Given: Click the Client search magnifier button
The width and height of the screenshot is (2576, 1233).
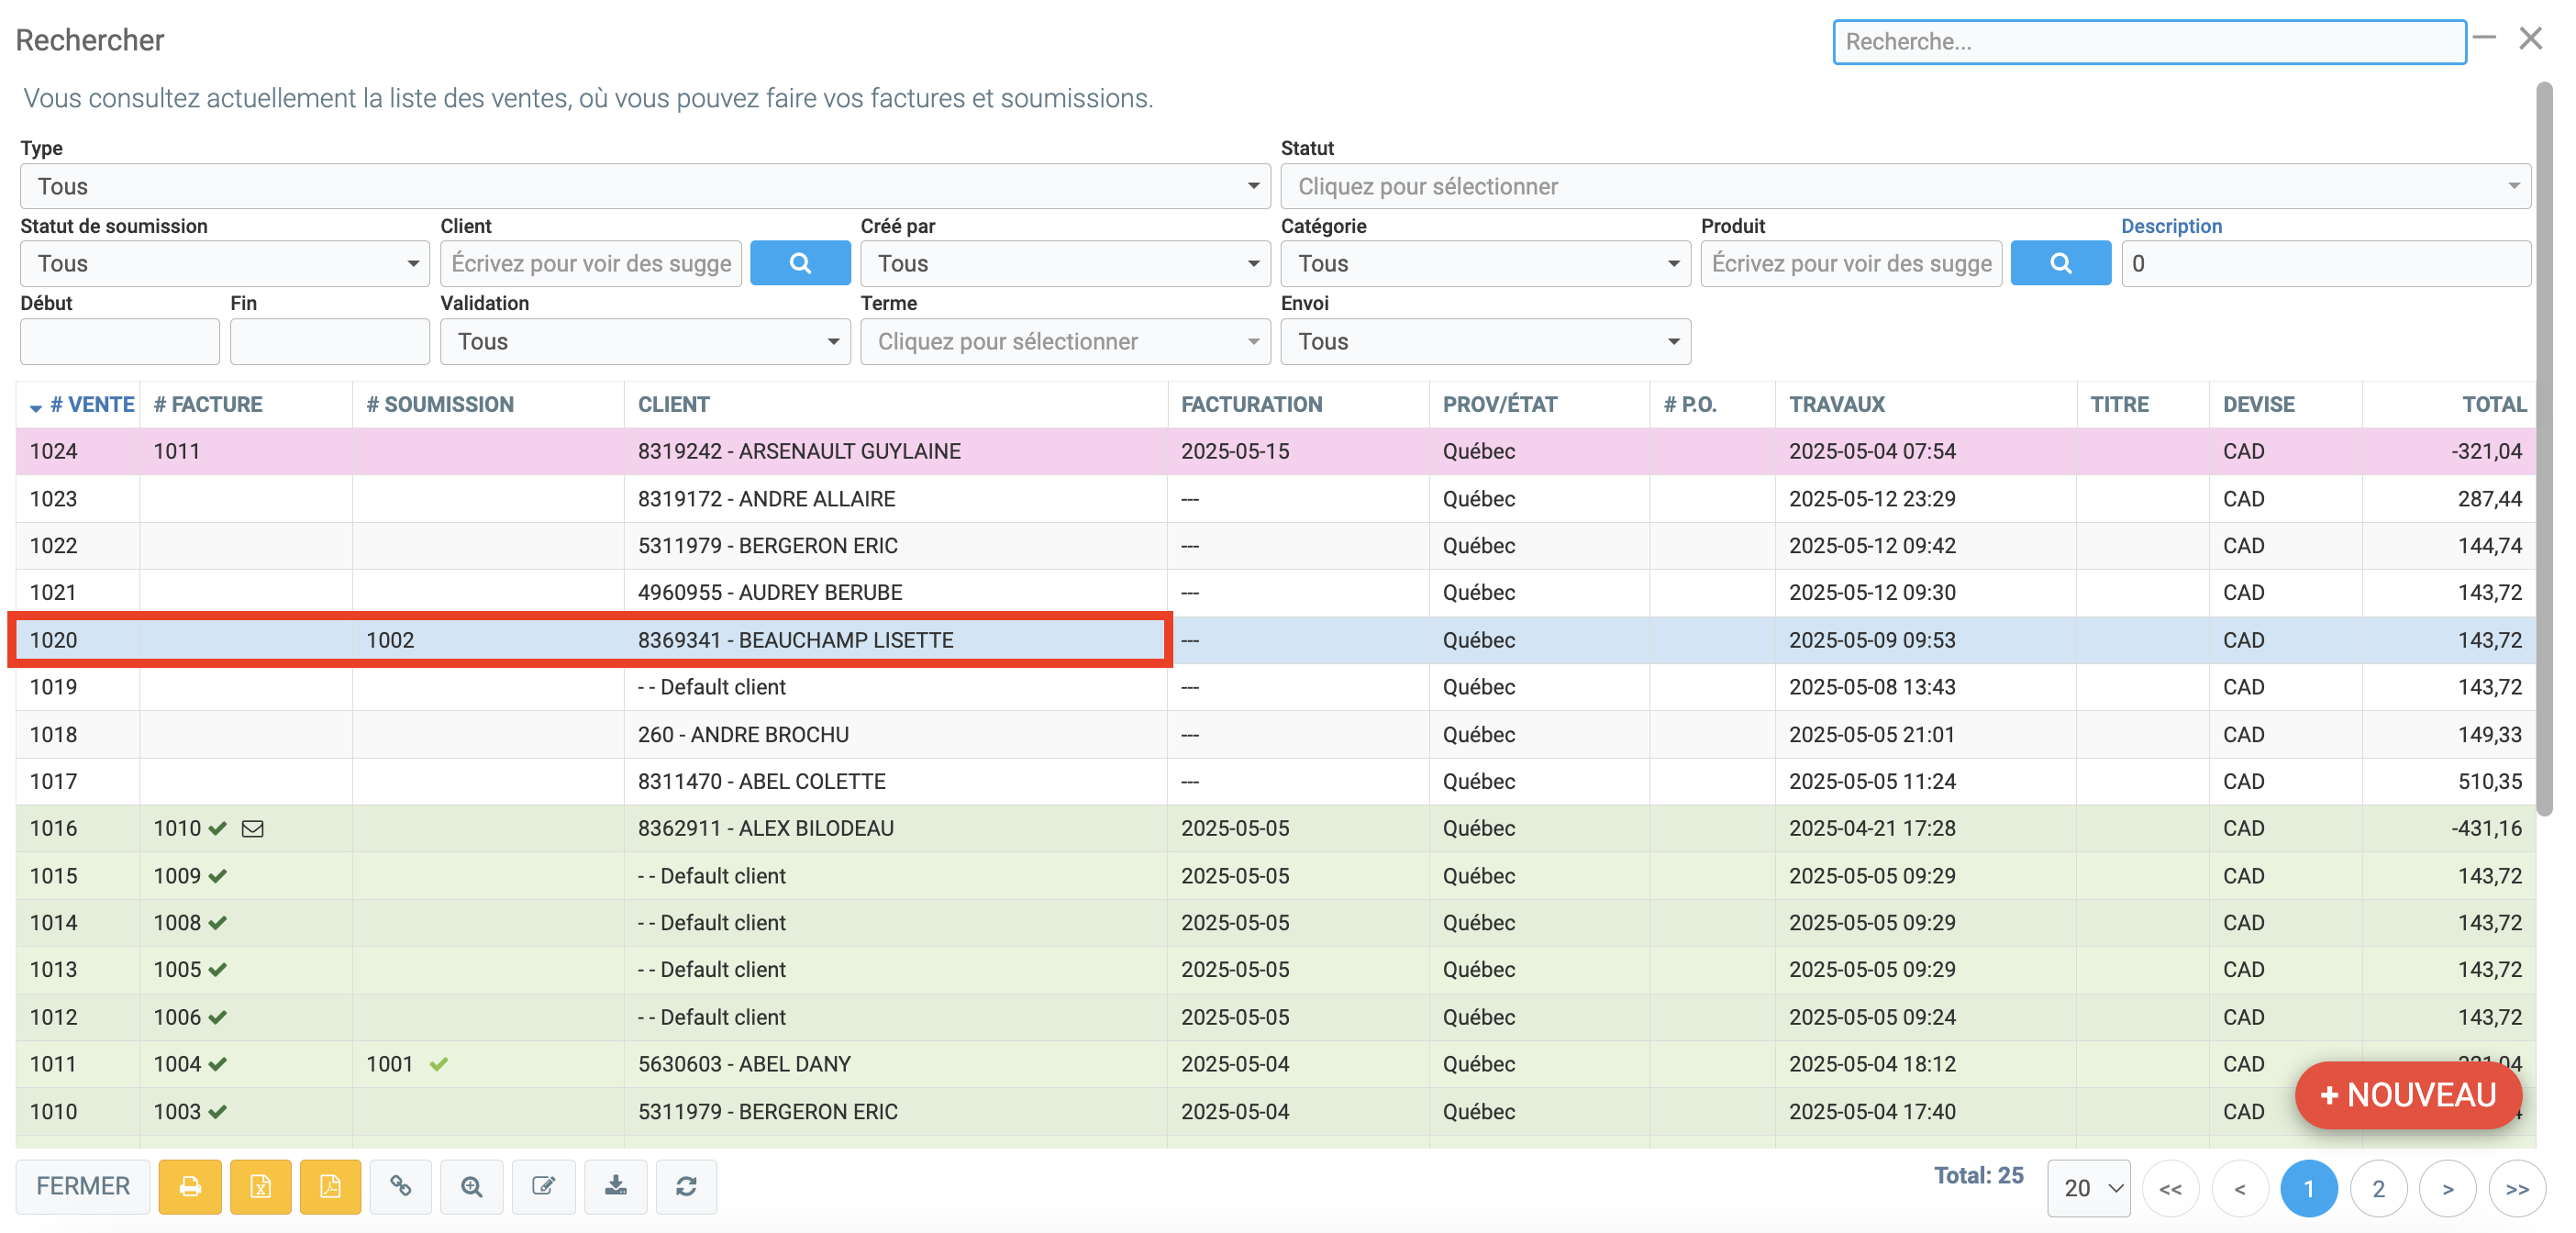Looking at the screenshot, I should [799, 263].
